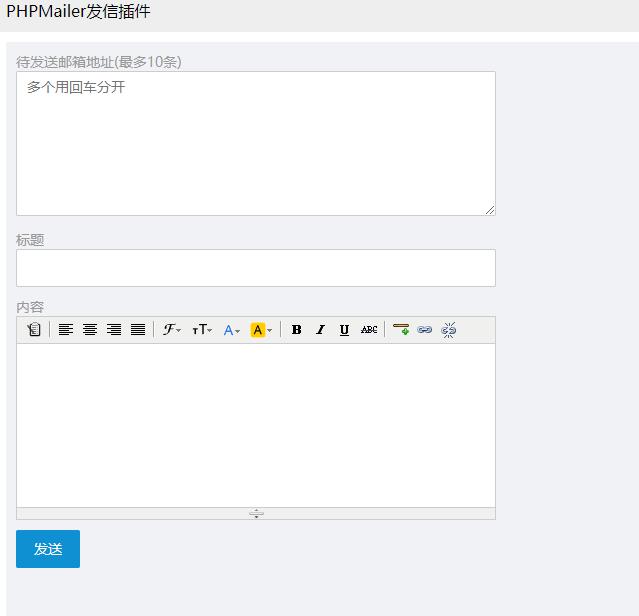Open the font size dropdown
639x616 pixels.
(x=202, y=329)
